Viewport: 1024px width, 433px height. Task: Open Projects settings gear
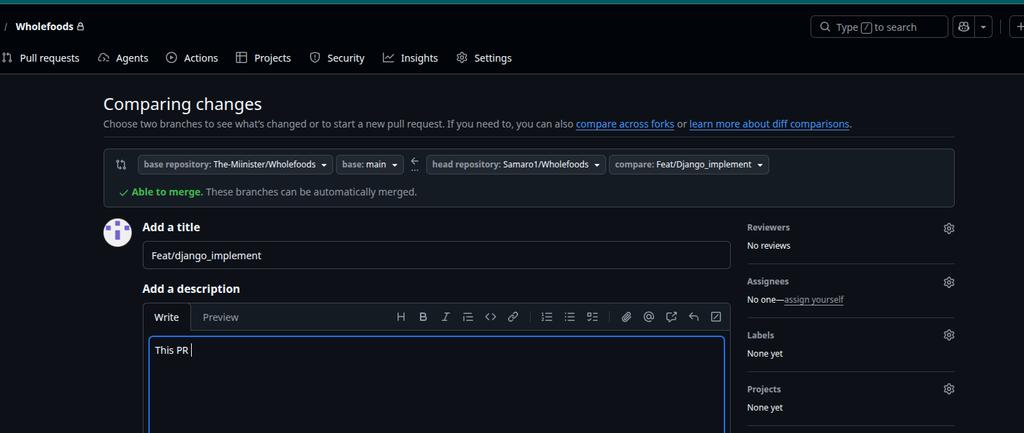(949, 389)
